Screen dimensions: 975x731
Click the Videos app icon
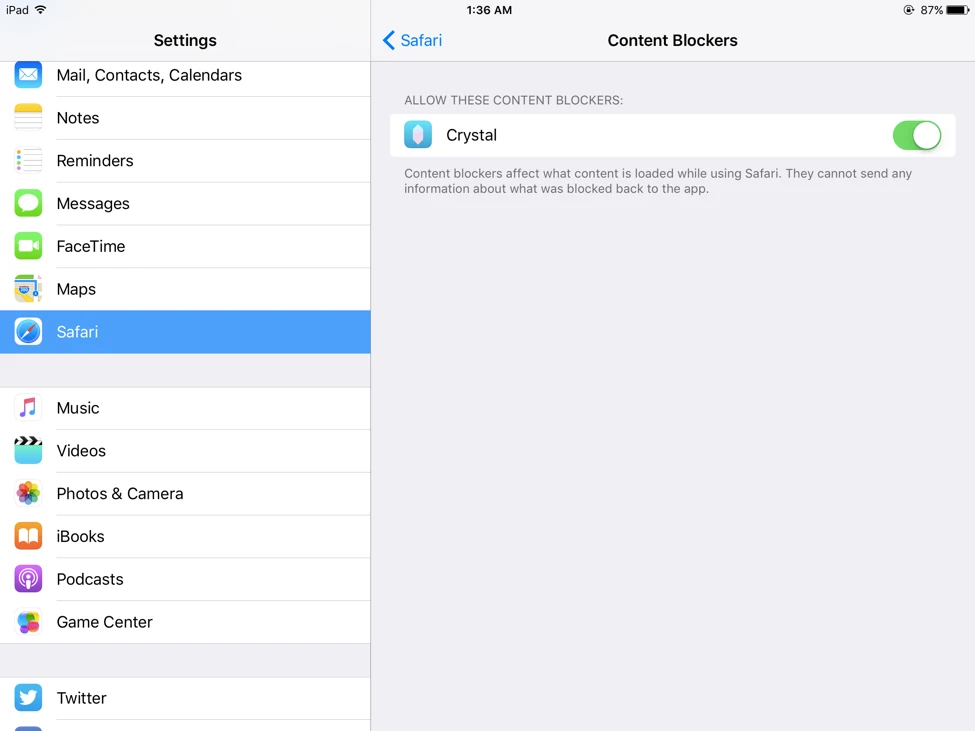point(27,450)
